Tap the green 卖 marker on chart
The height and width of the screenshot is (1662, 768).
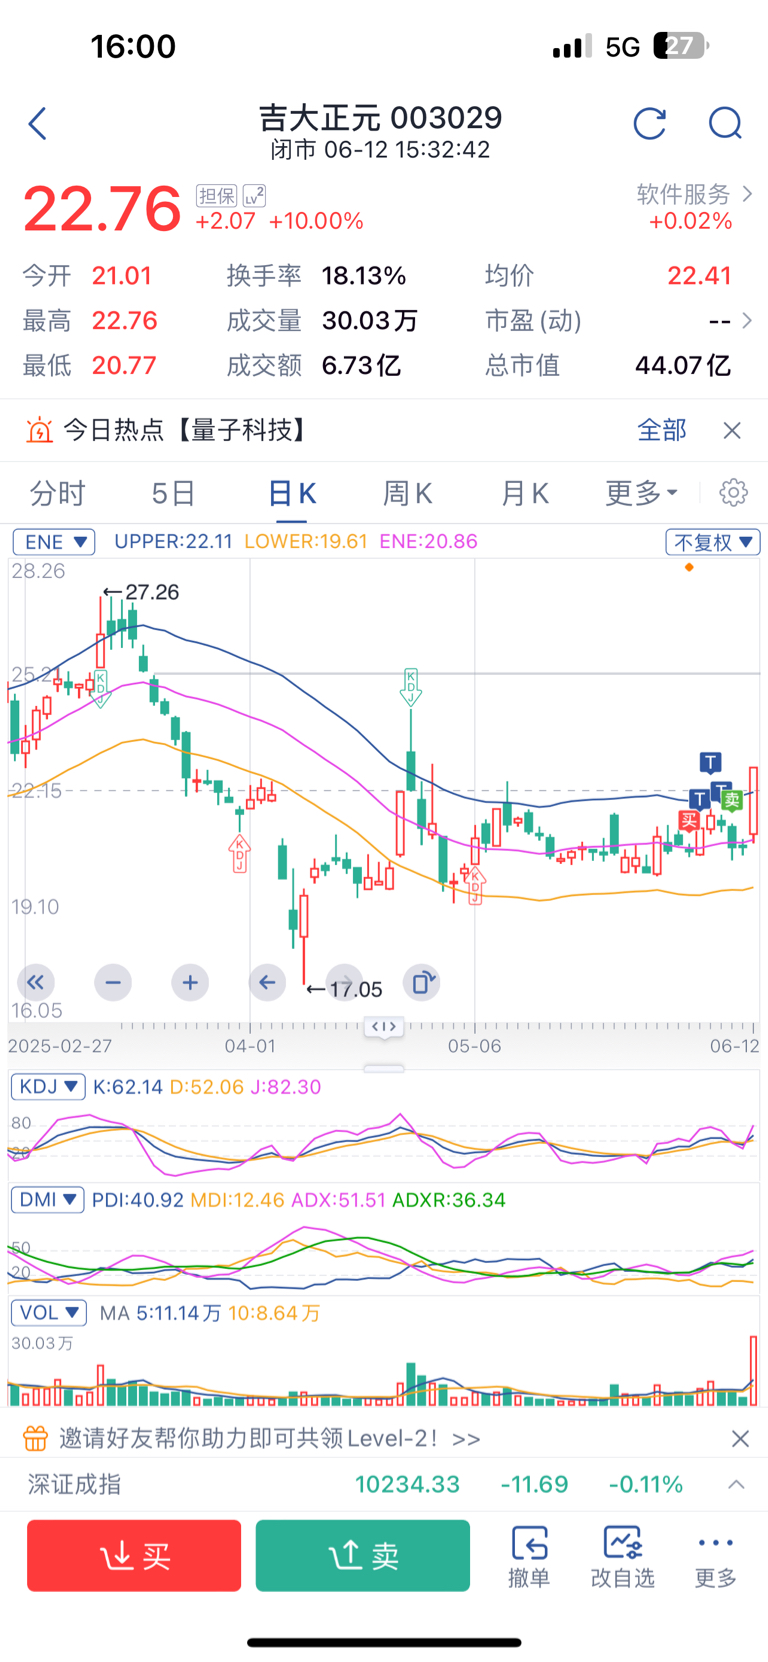pyautogui.click(x=733, y=799)
